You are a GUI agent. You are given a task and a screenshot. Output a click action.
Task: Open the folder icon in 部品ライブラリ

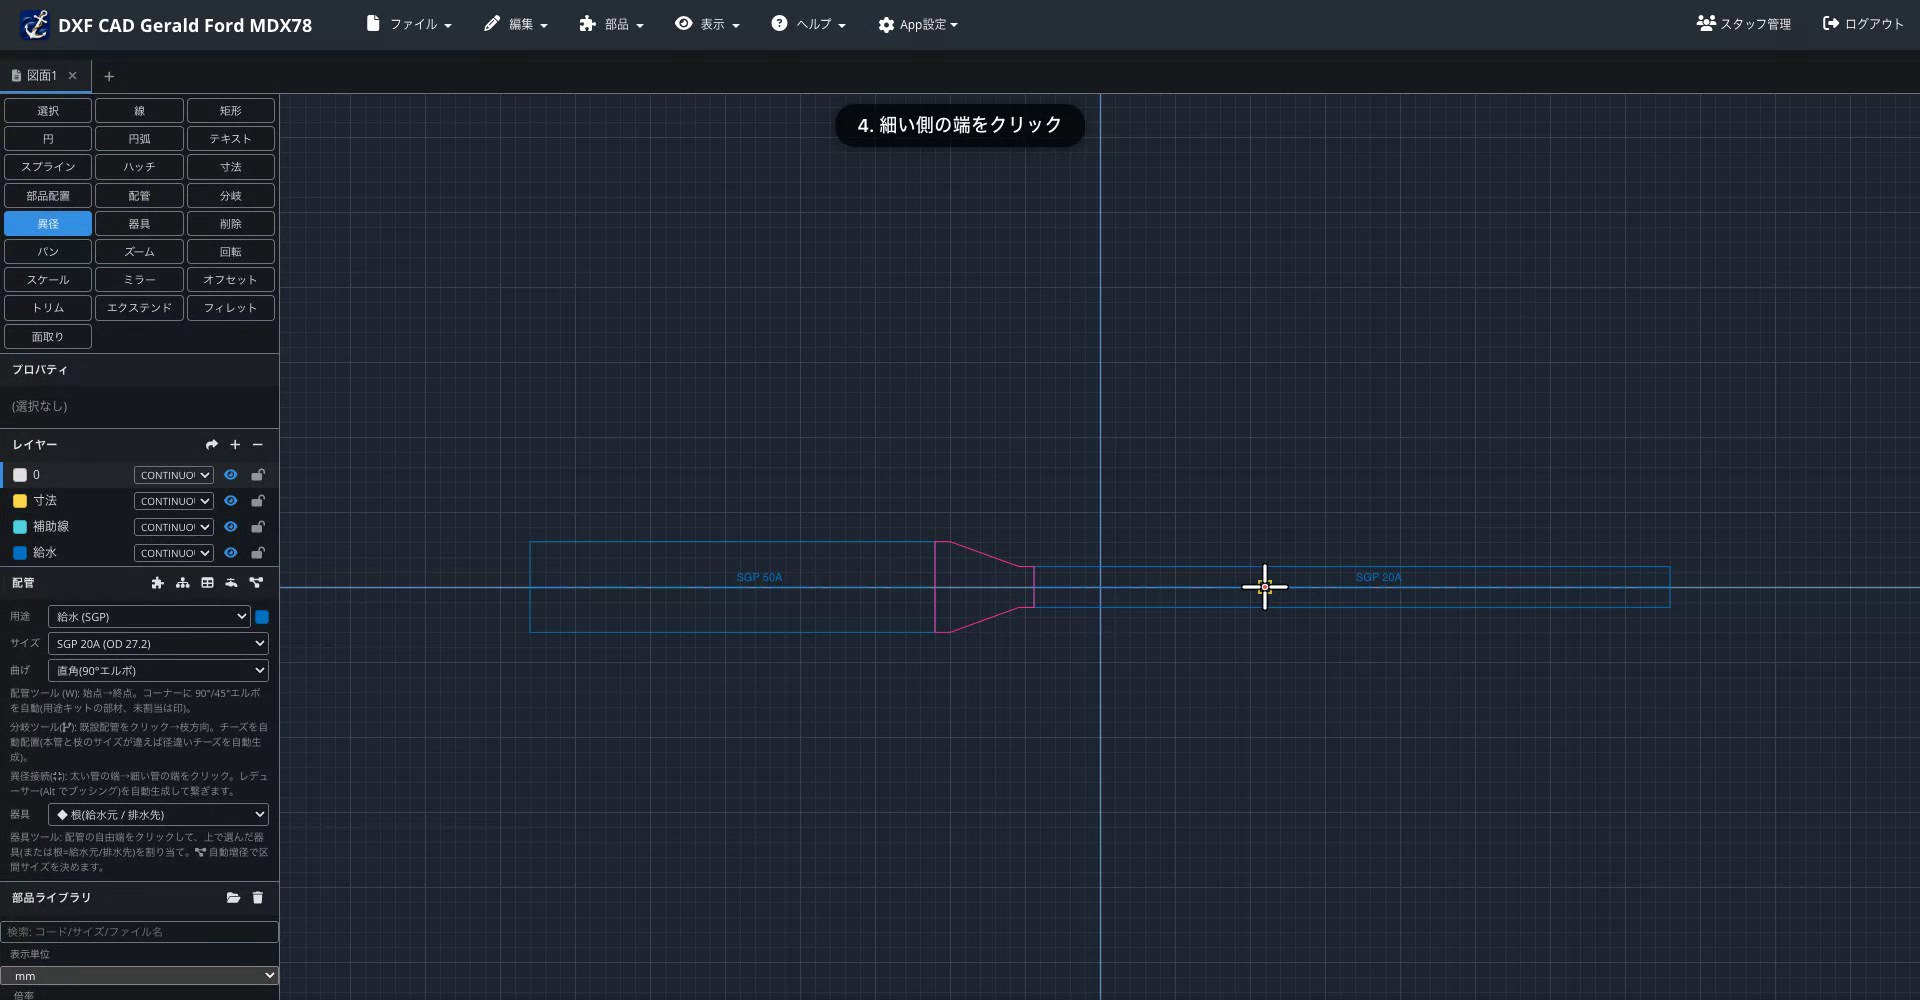pyautogui.click(x=233, y=898)
